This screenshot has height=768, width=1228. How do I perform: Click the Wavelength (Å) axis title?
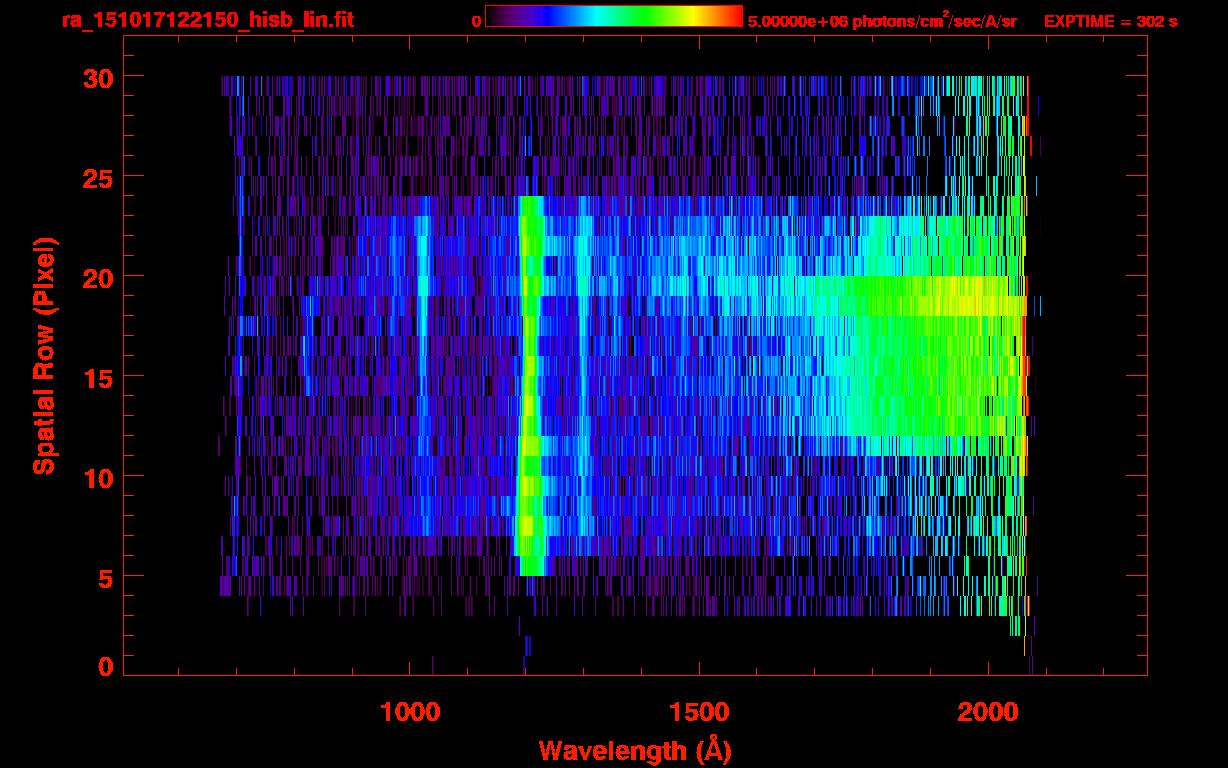[x=635, y=750]
